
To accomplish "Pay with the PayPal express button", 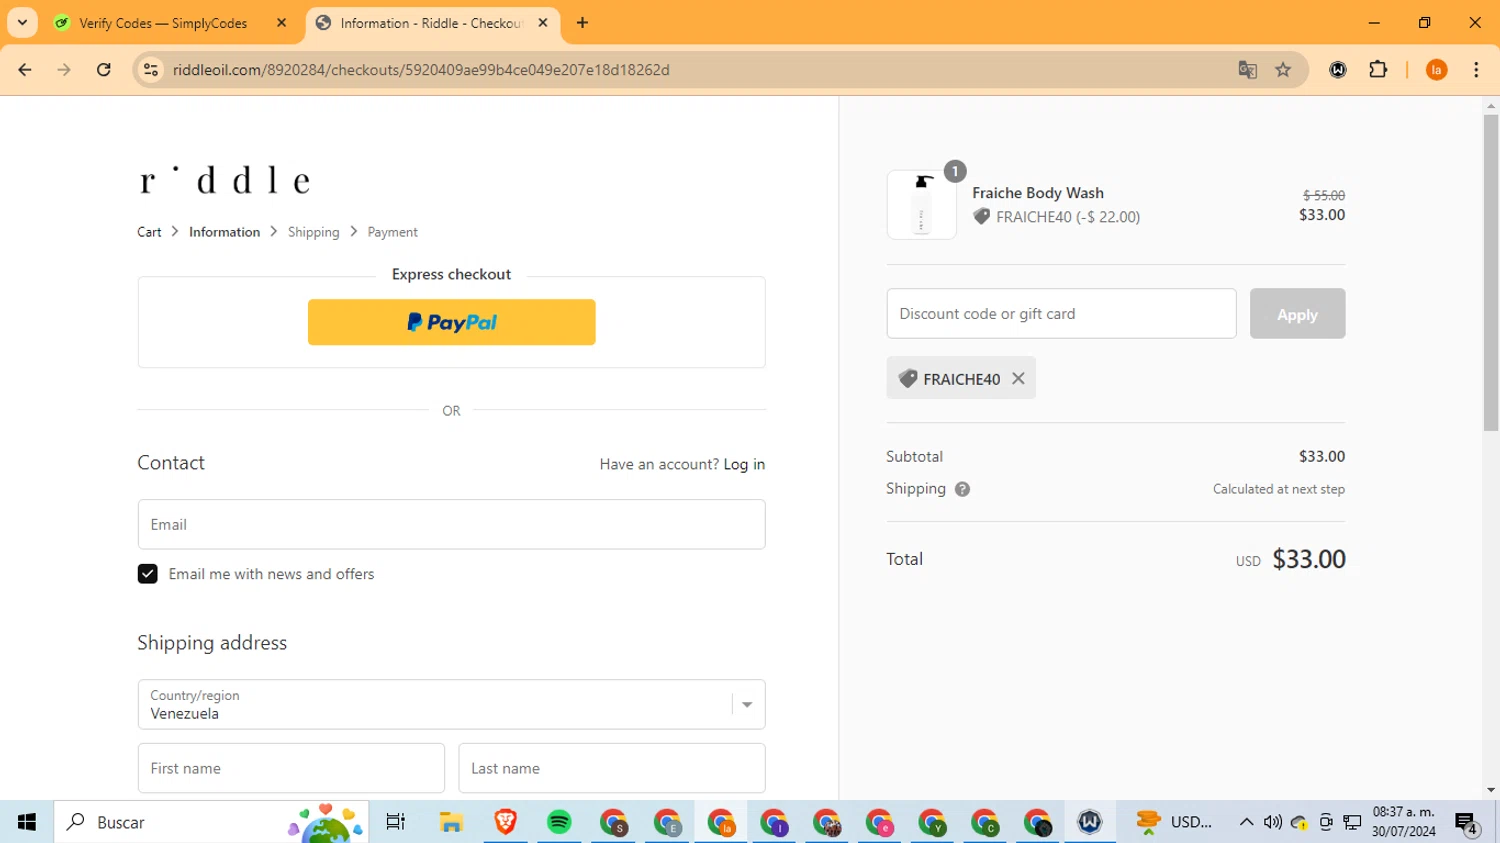I will [451, 322].
